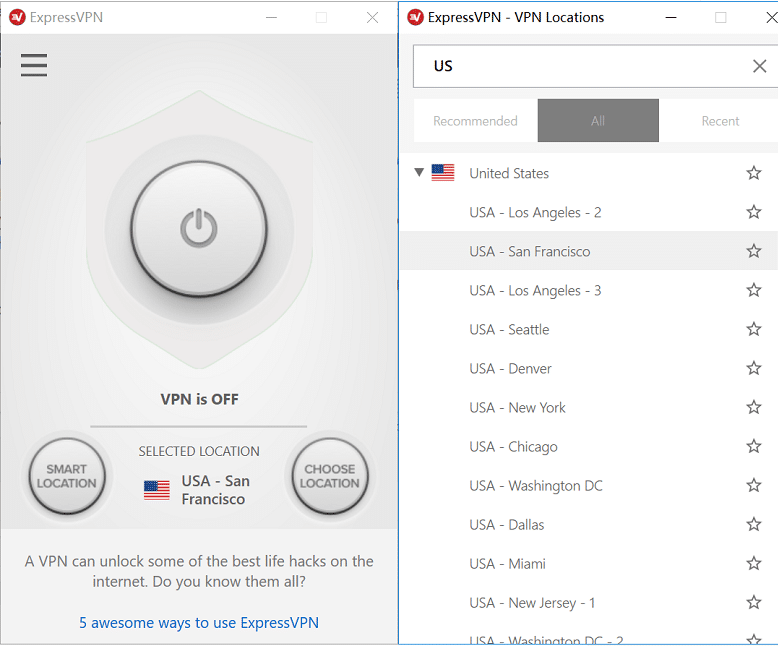Click the ExpressVPN logo in VPN Locations title
Screen dimensions: 778x646
click(x=415, y=17)
